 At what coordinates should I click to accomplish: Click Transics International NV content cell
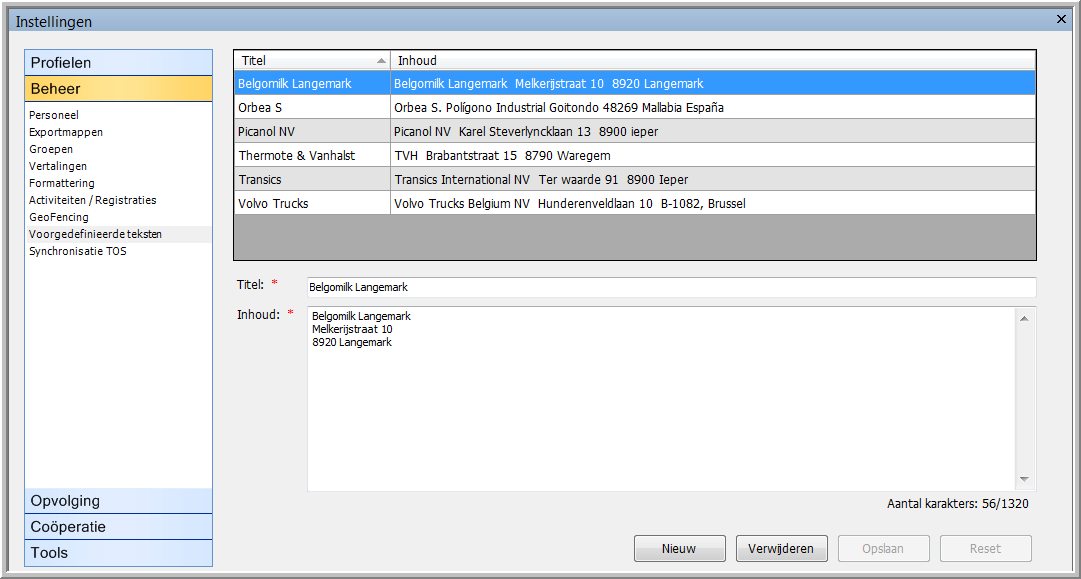coord(713,179)
